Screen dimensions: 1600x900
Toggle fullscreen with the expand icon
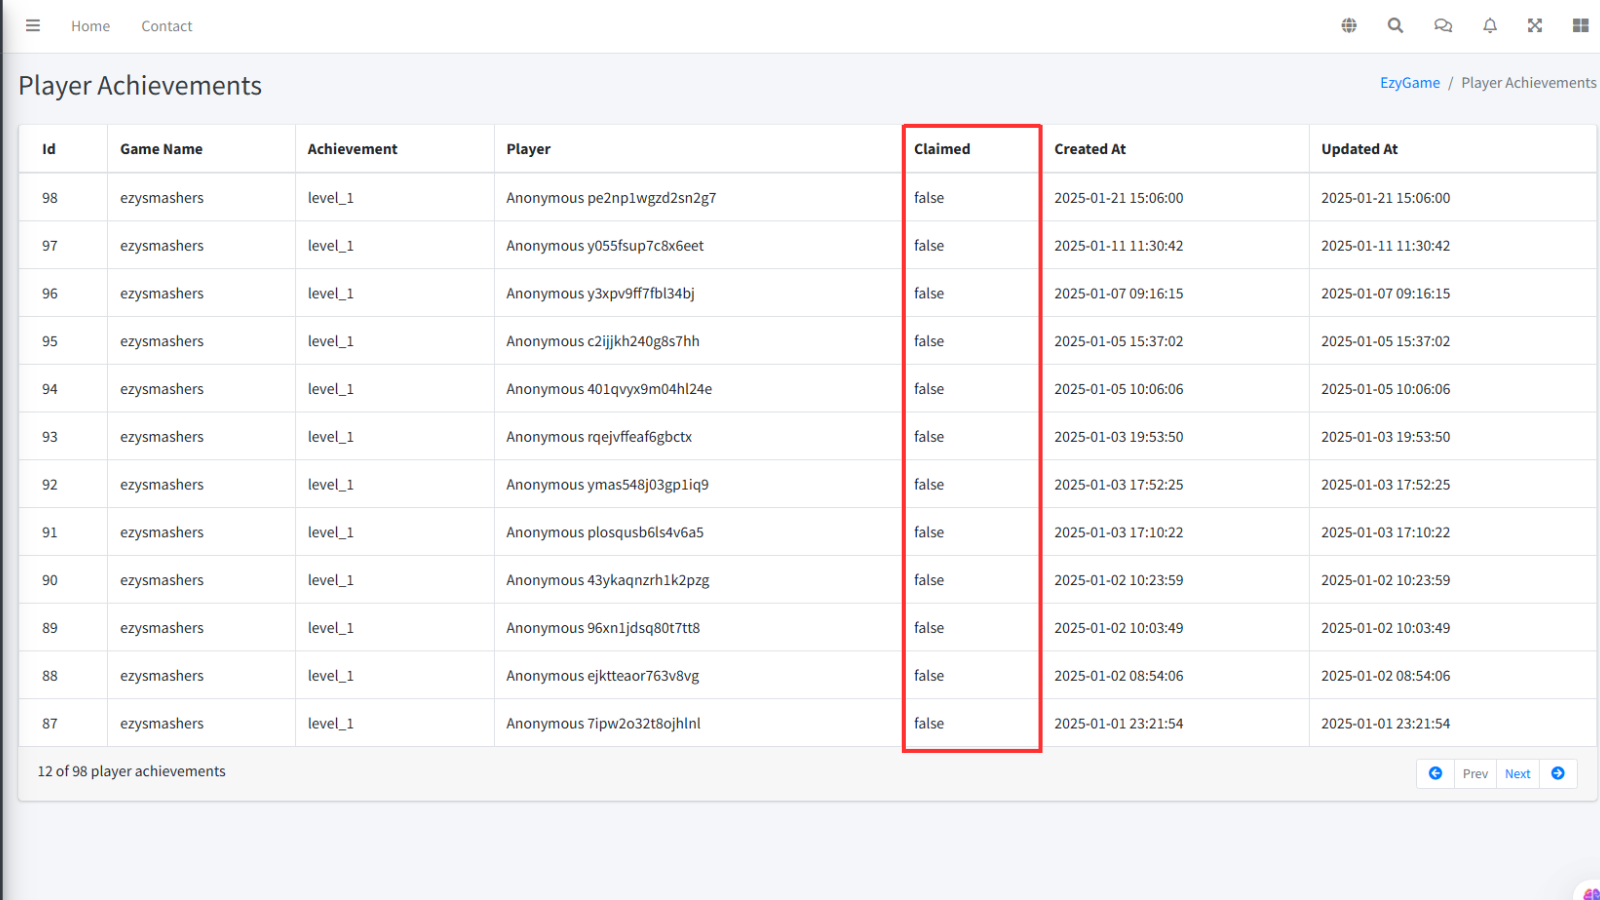(x=1535, y=26)
